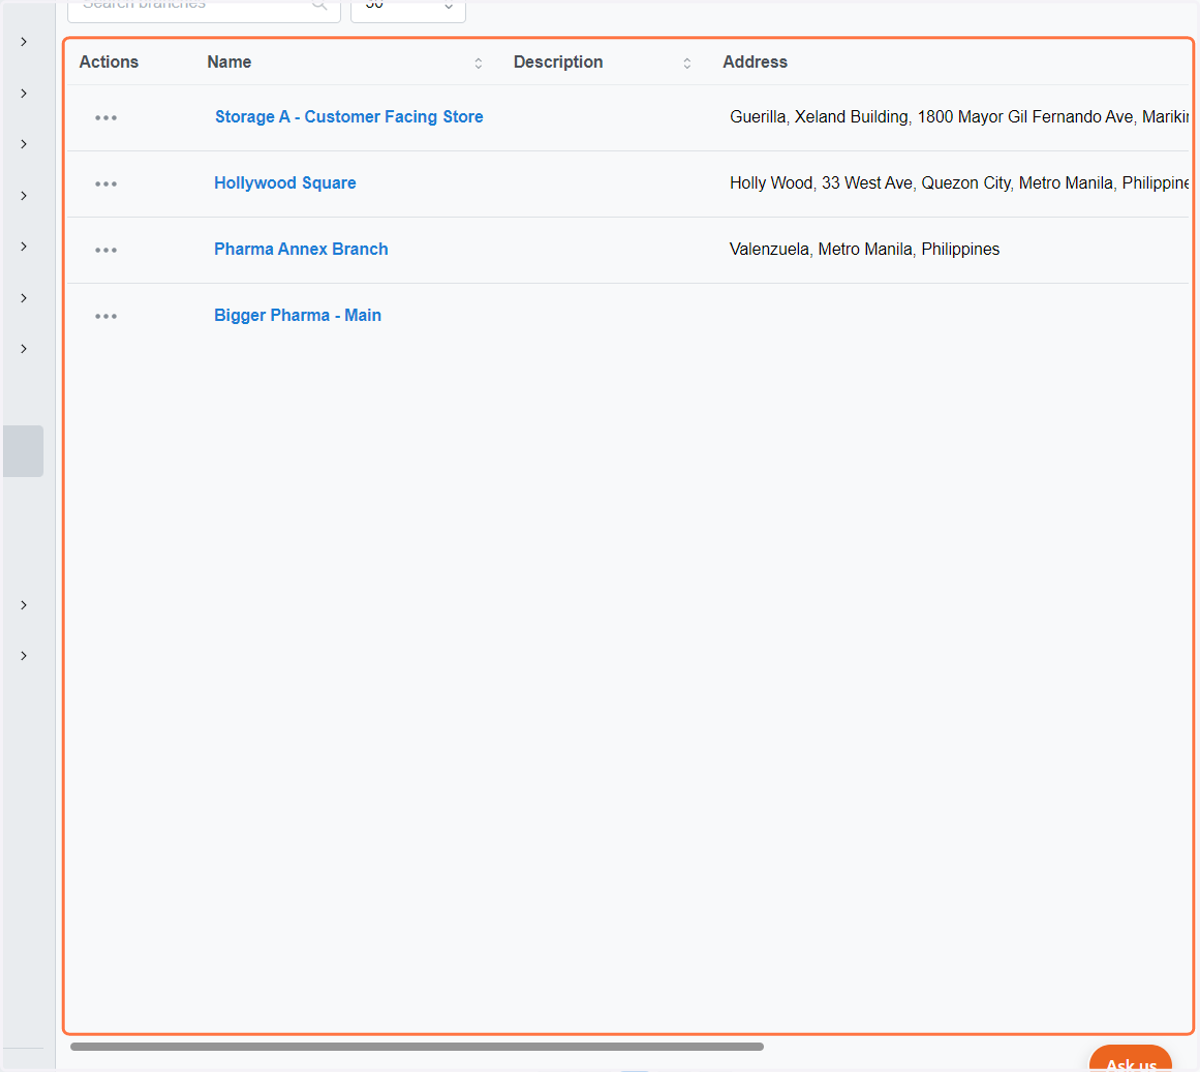Select the Valenzuela, Metro Manila, Philippines address
This screenshot has height=1072, width=1200.
pyautogui.click(x=864, y=249)
